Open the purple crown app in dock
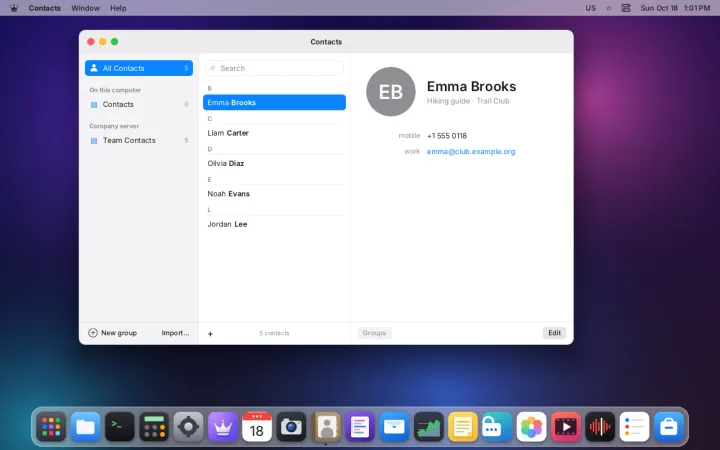 223,427
